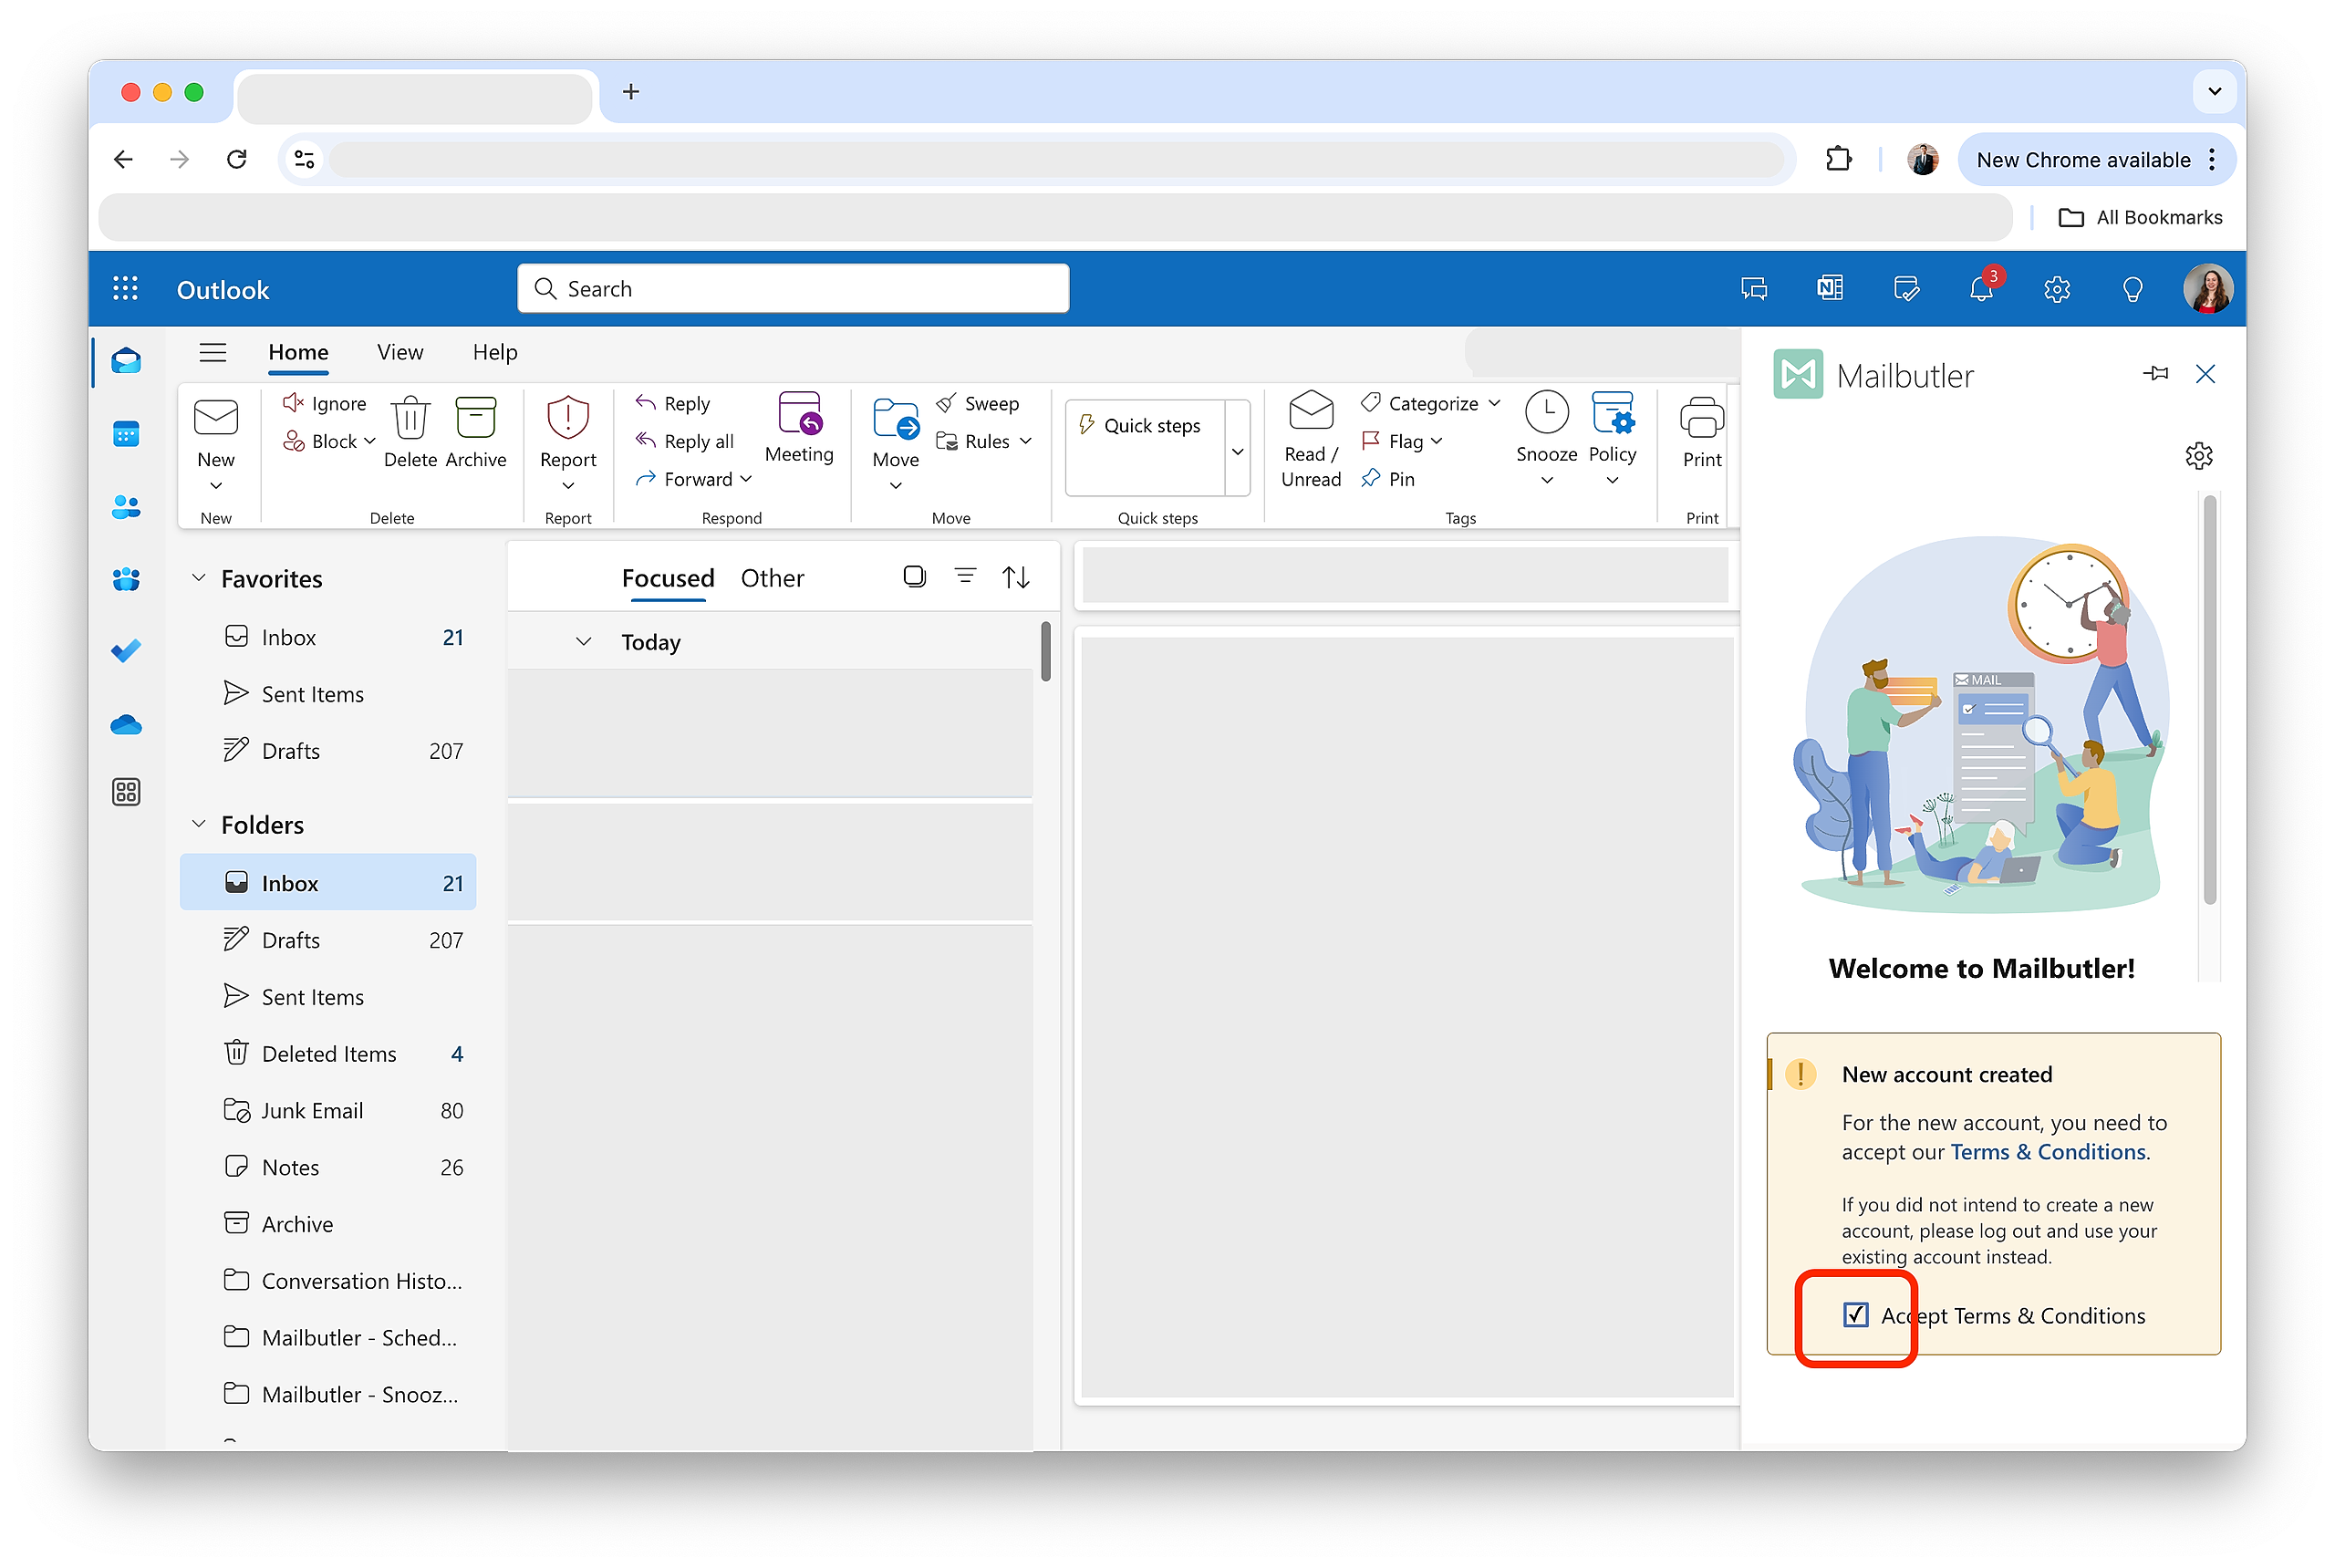Open the Teams chat icon in header
The width and height of the screenshot is (2335, 1568).
(x=1754, y=289)
